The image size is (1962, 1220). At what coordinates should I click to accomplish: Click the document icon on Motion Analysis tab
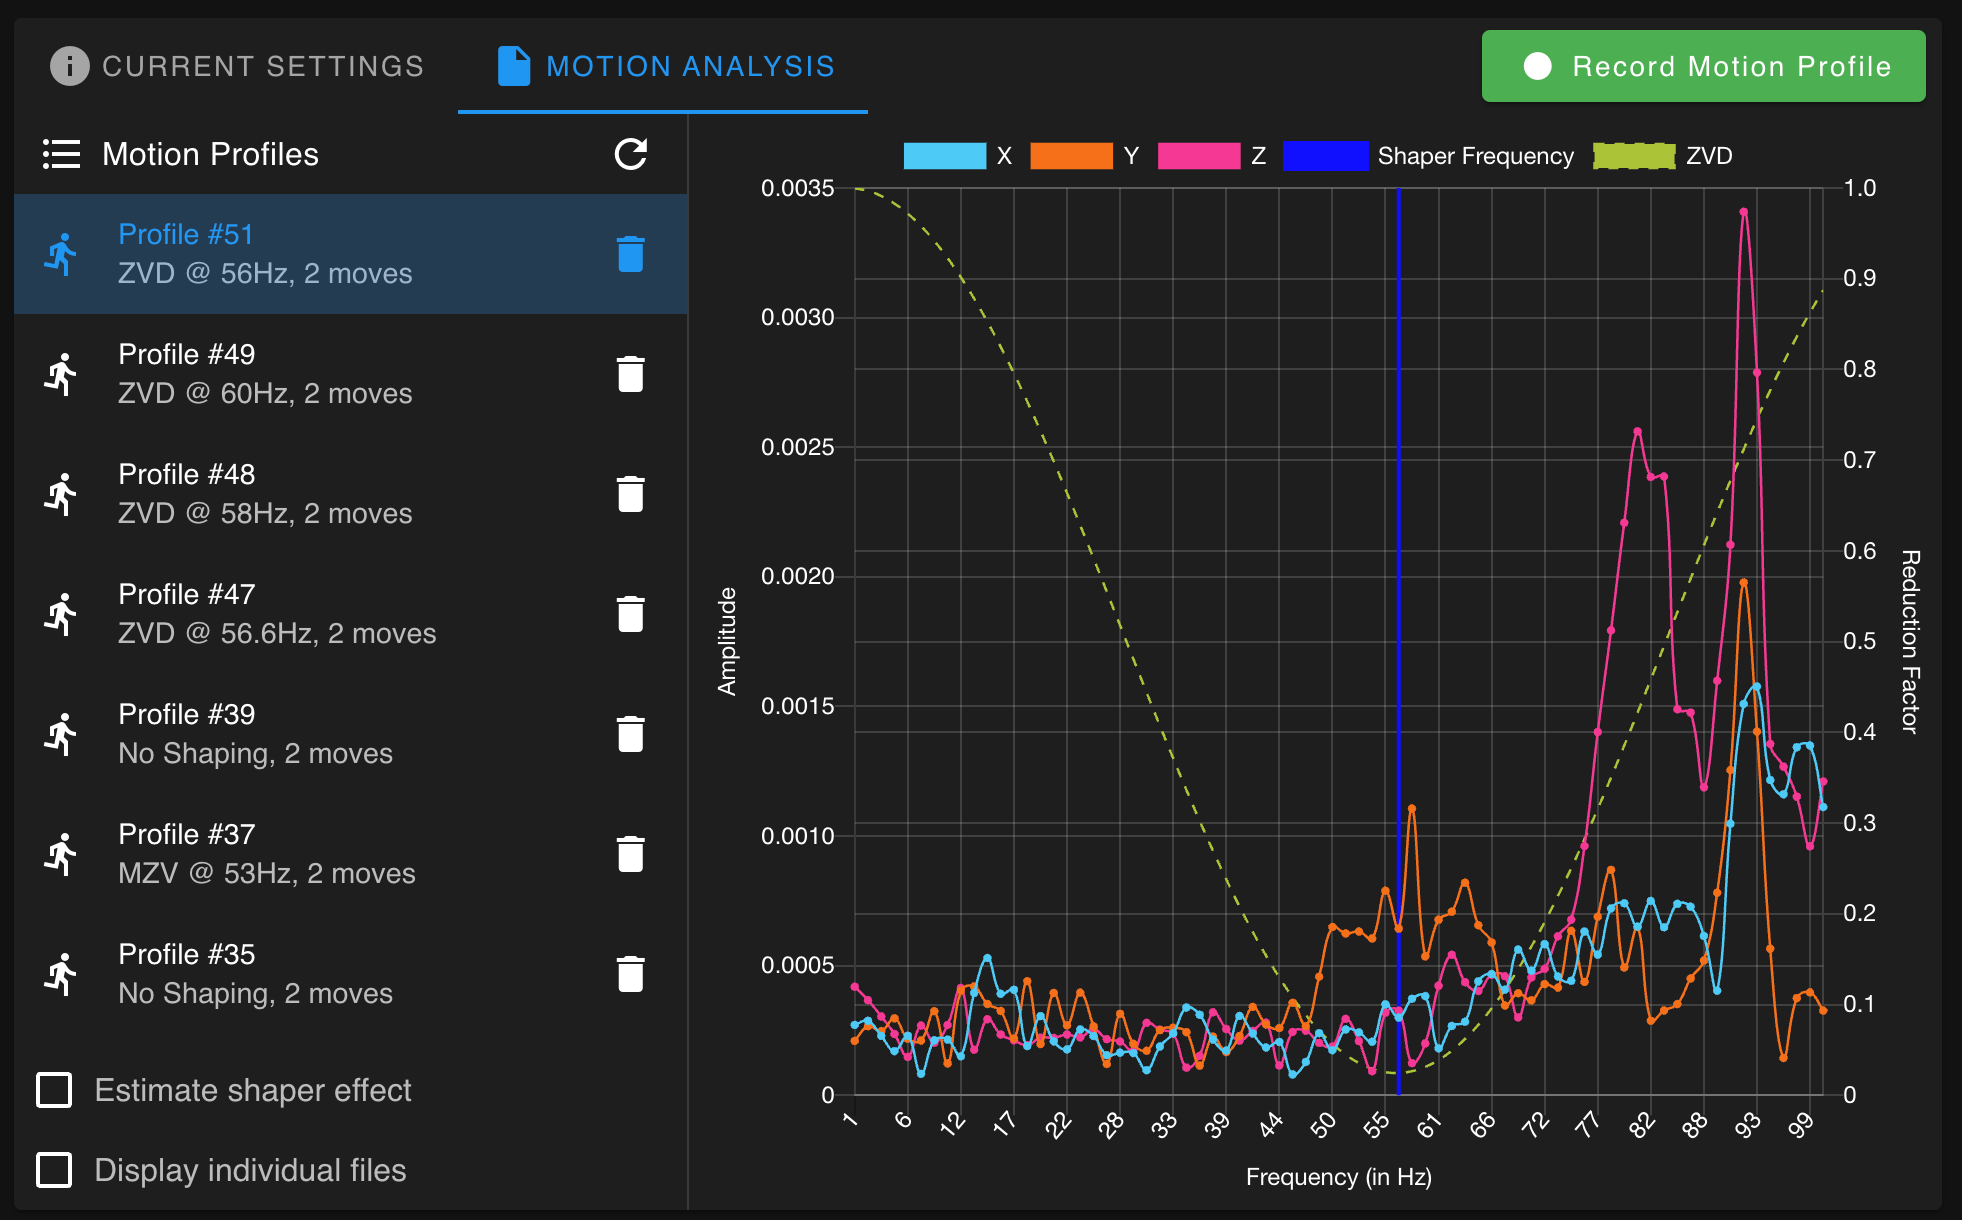[514, 66]
